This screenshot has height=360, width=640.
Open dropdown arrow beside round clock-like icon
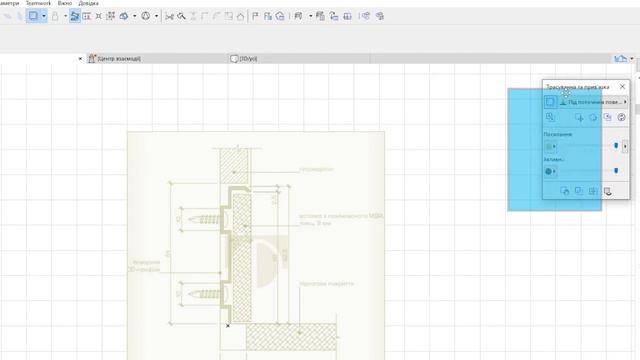tap(156, 16)
